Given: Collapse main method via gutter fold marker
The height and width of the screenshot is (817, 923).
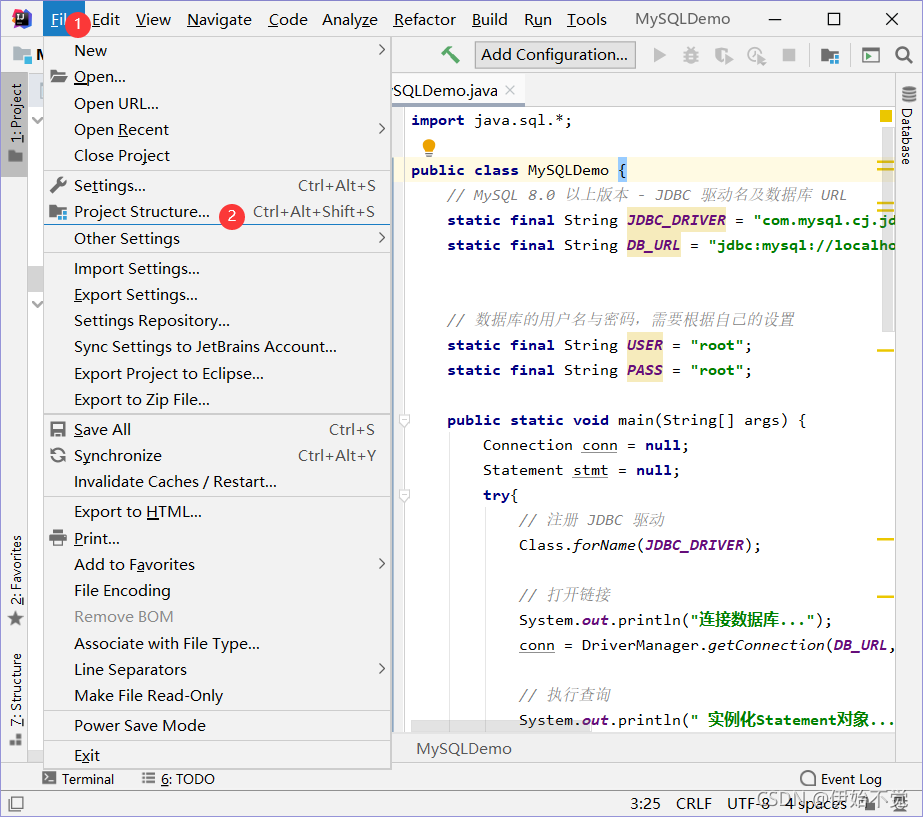Looking at the screenshot, I should tap(404, 420).
